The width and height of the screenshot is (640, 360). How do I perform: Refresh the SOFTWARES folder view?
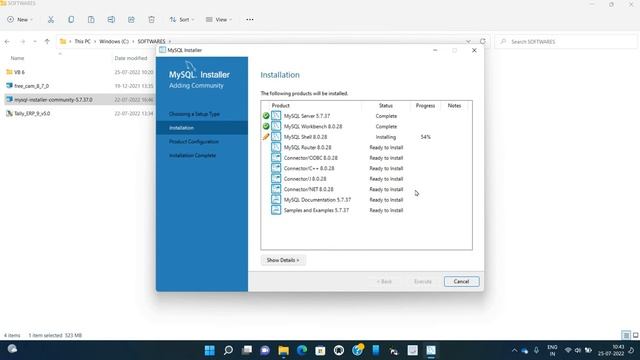482,41
